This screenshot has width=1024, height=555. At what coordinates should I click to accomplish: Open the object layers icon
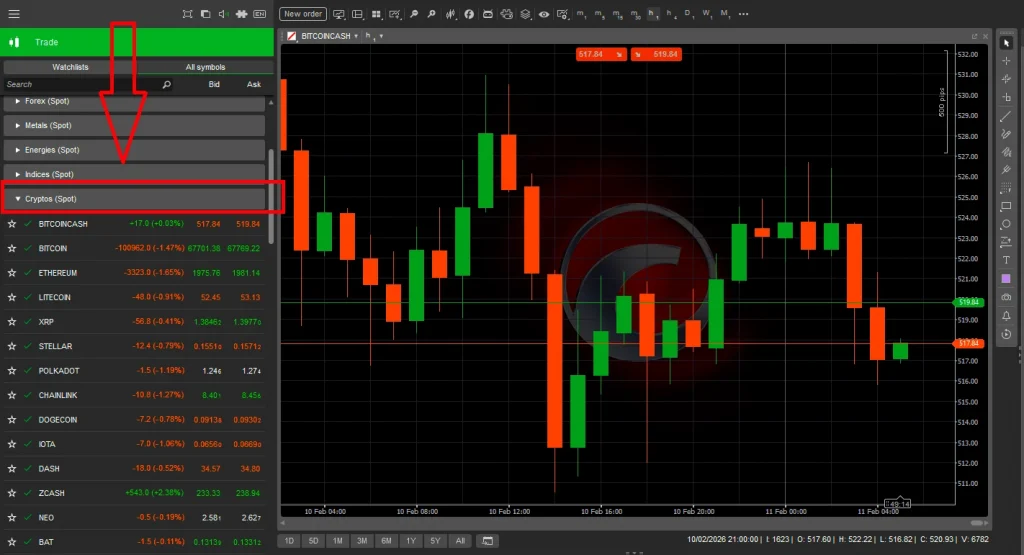525,14
